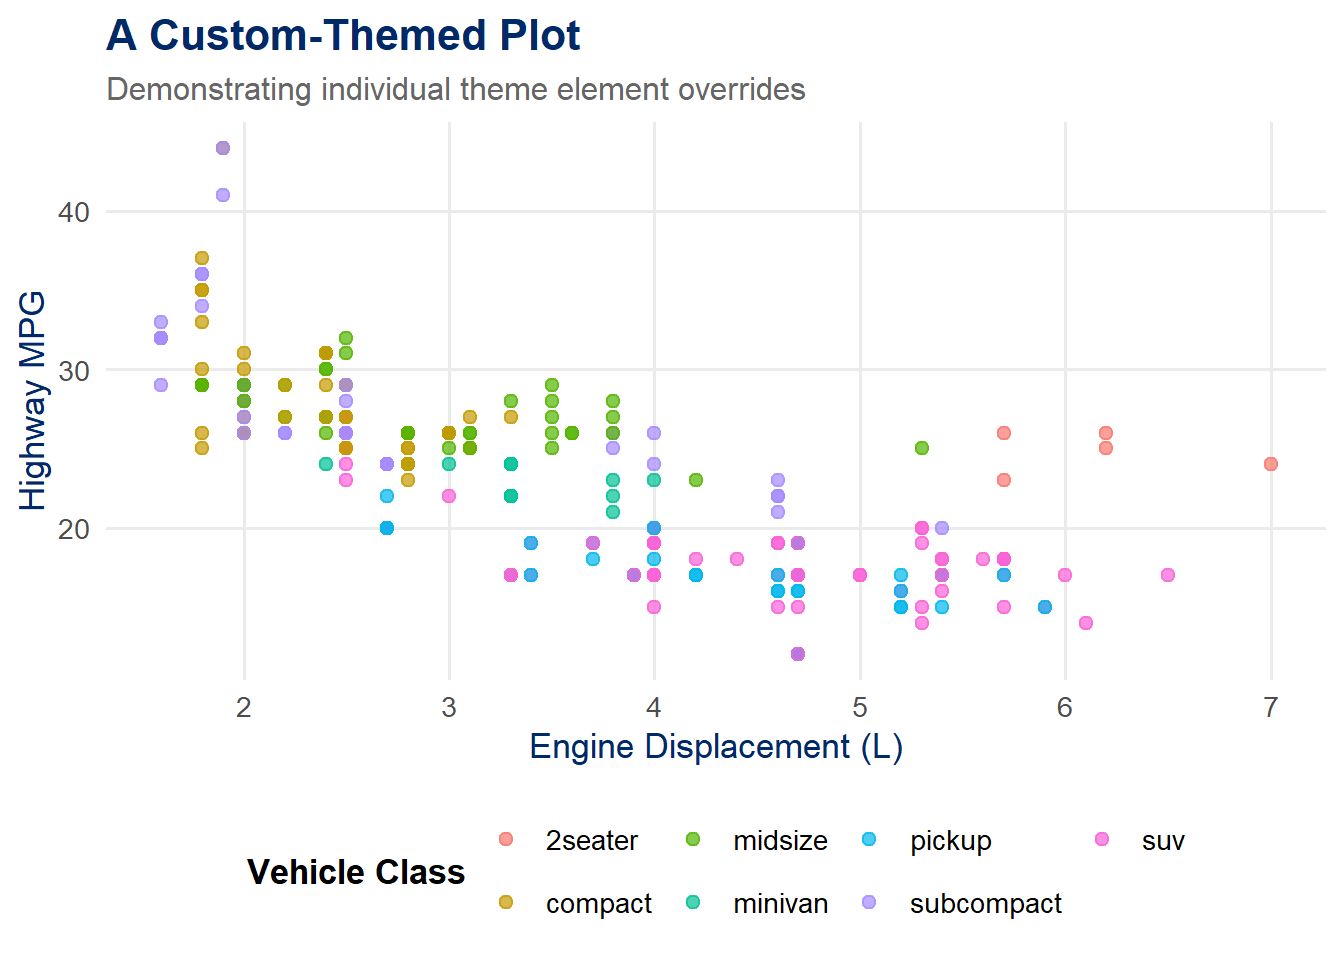The height and width of the screenshot is (960, 1344).
Task: Click the x-axis tick label 4
Action: pyautogui.click(x=654, y=708)
